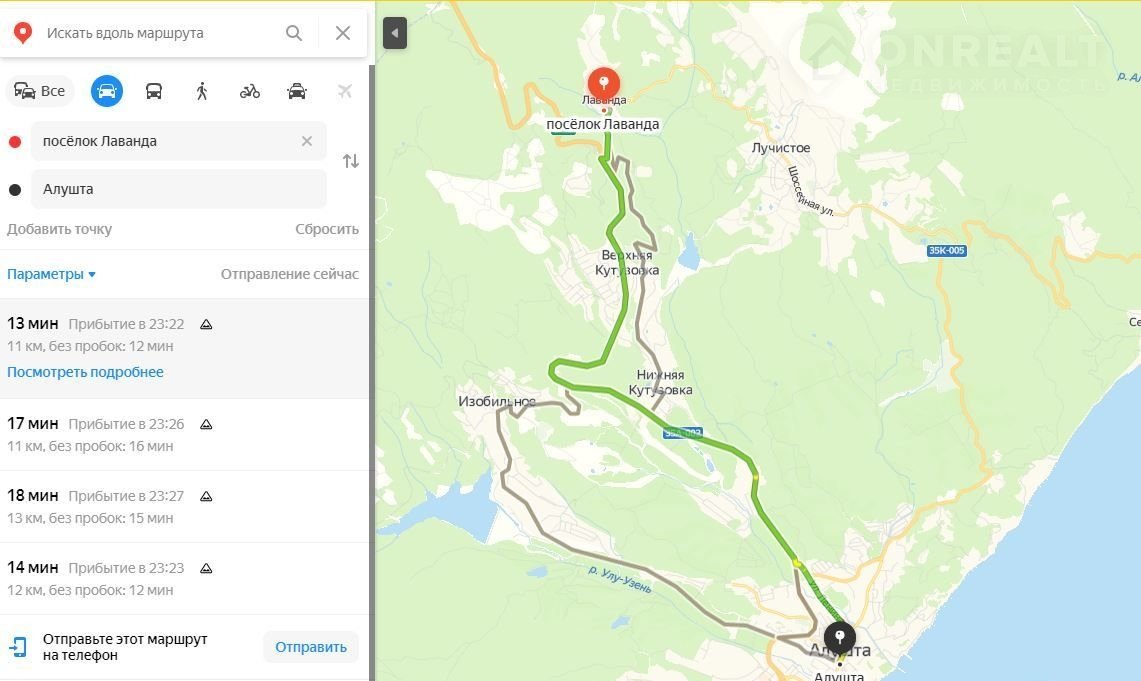This screenshot has height=681, width=1141.
Task: Click 'Отправить' to send route to phone
Action: [x=311, y=647]
